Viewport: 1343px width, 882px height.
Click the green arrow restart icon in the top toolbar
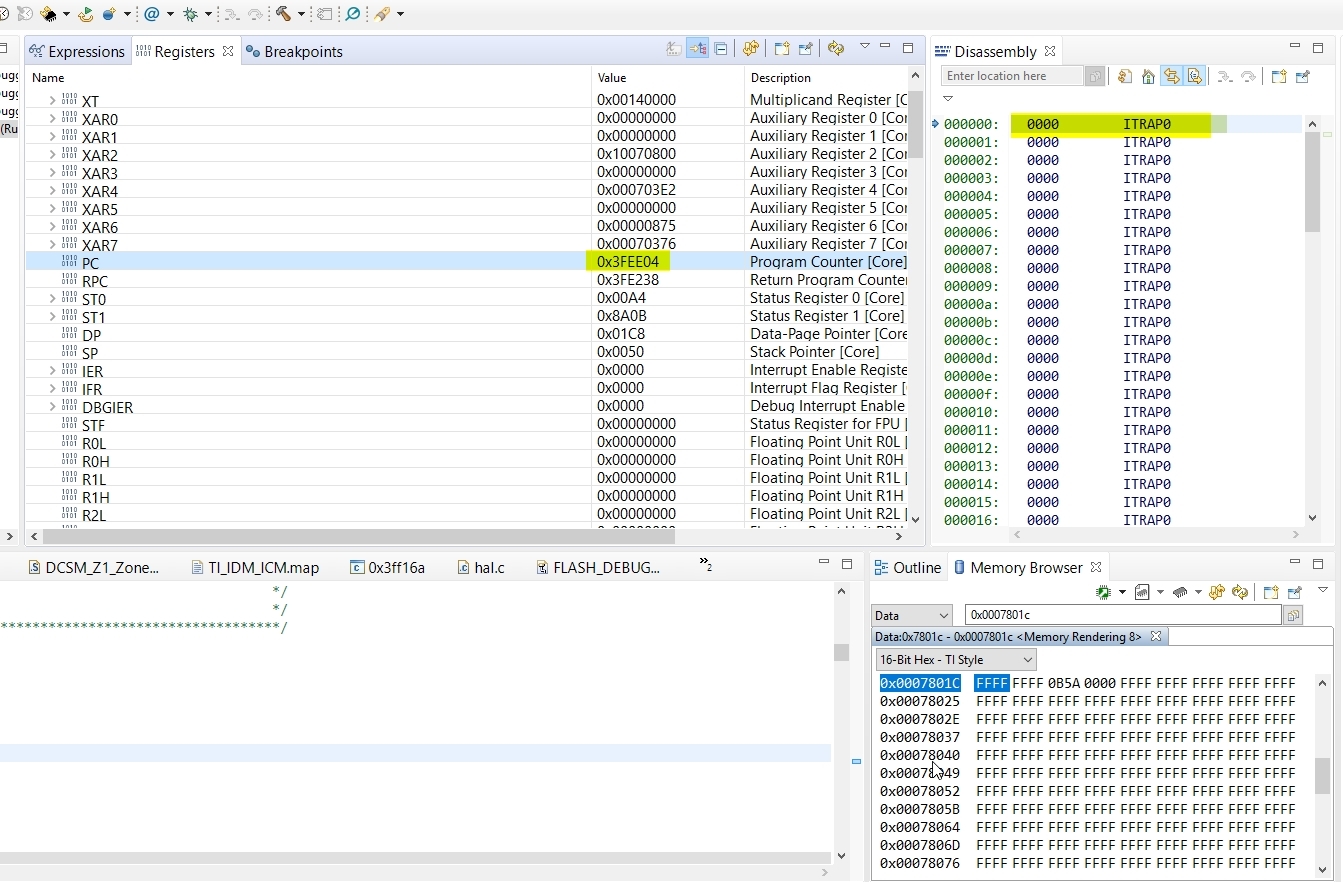coord(85,14)
